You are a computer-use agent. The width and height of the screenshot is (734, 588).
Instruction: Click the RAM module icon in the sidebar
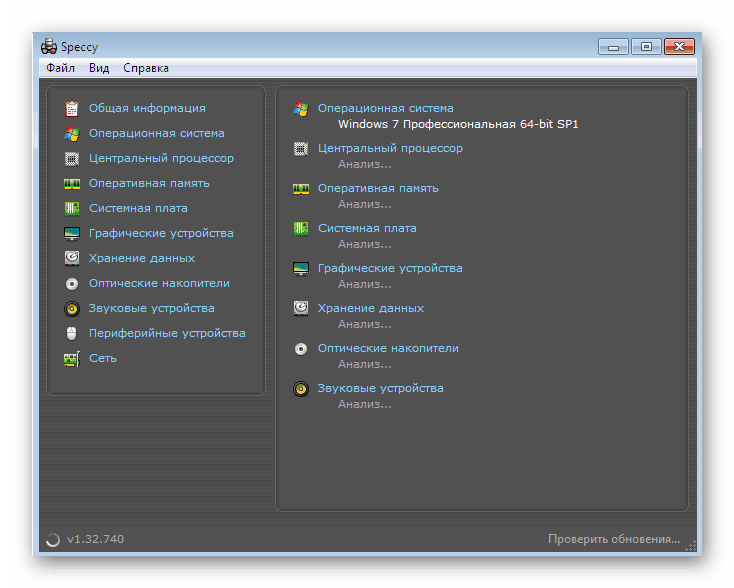[72, 184]
